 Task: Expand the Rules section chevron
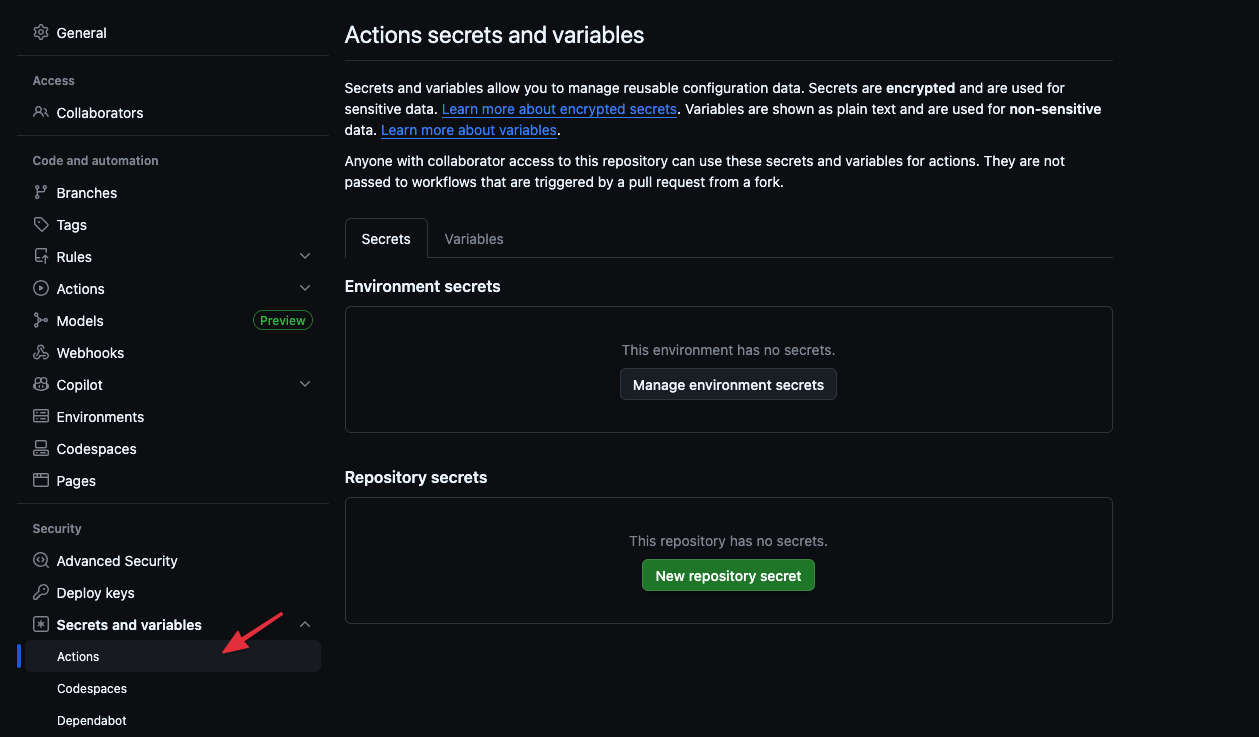click(305, 257)
